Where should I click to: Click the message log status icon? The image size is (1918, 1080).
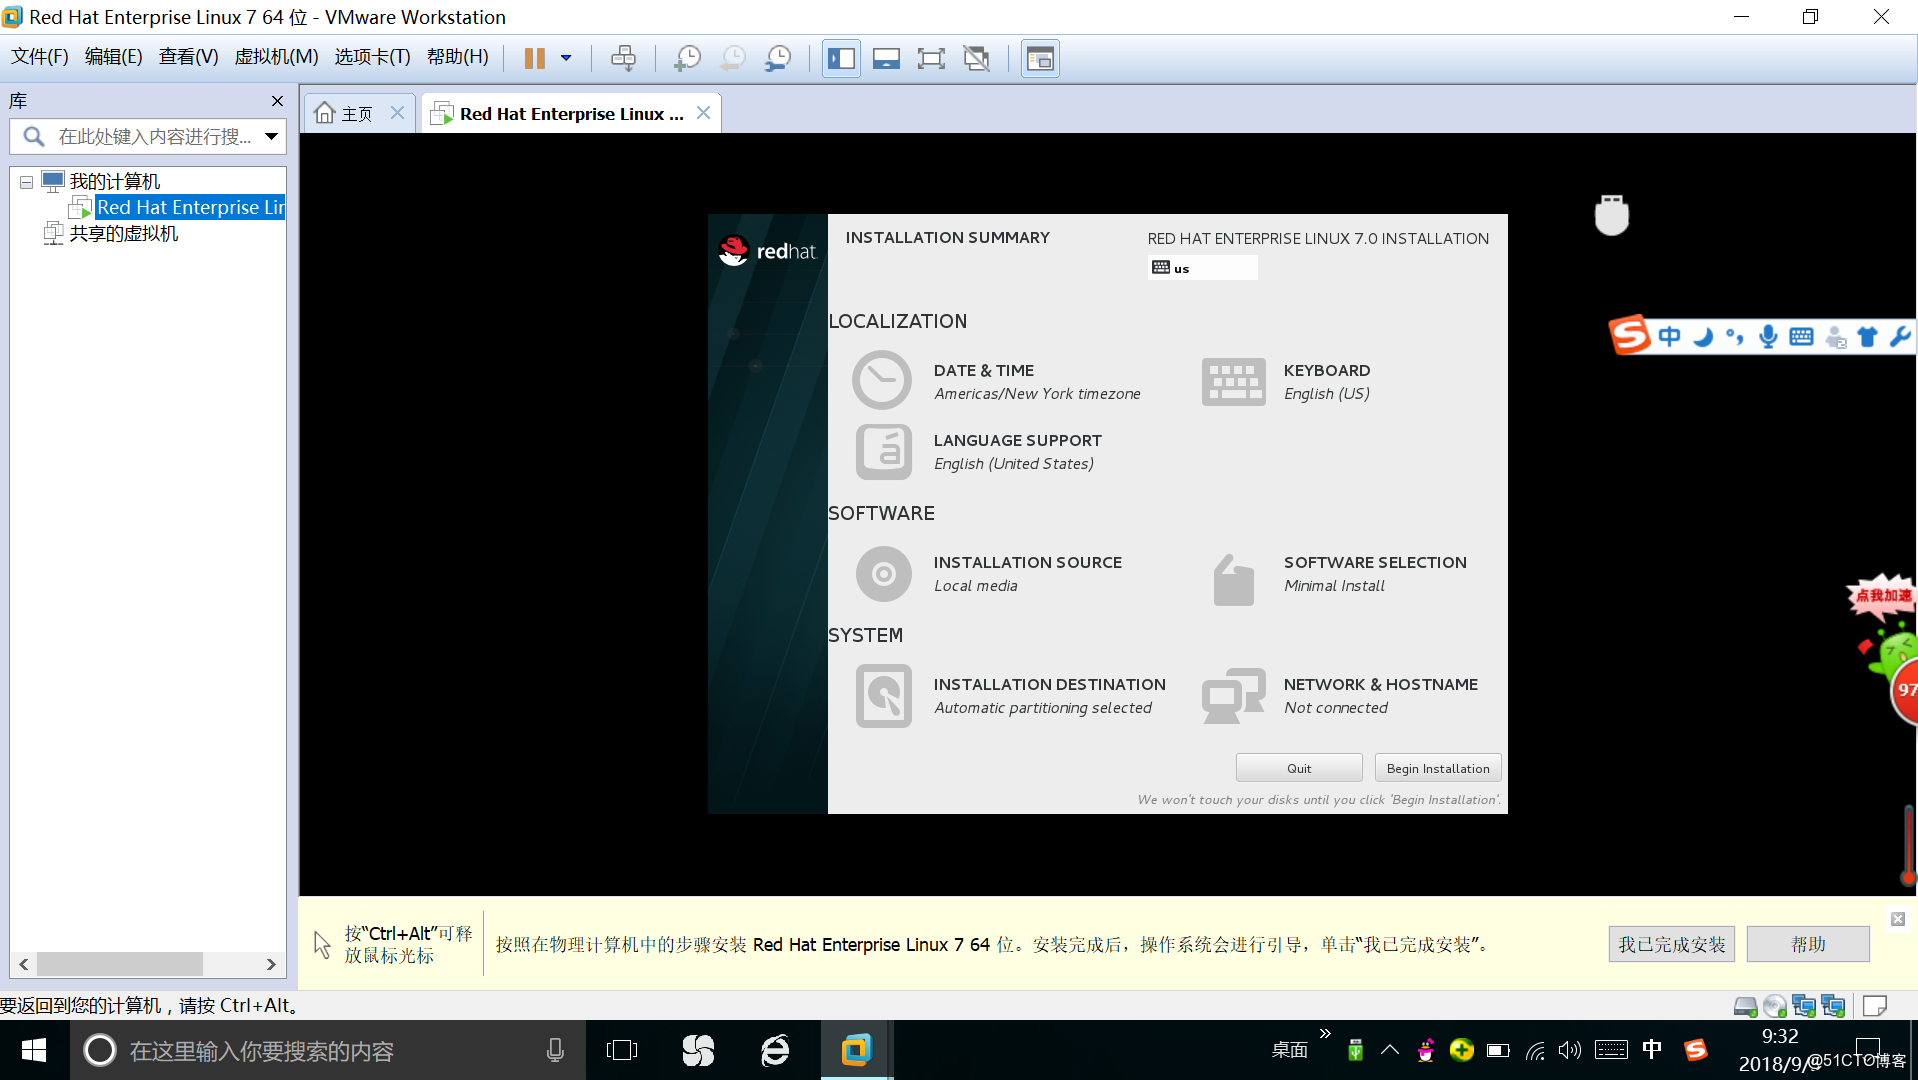coord(1875,1006)
